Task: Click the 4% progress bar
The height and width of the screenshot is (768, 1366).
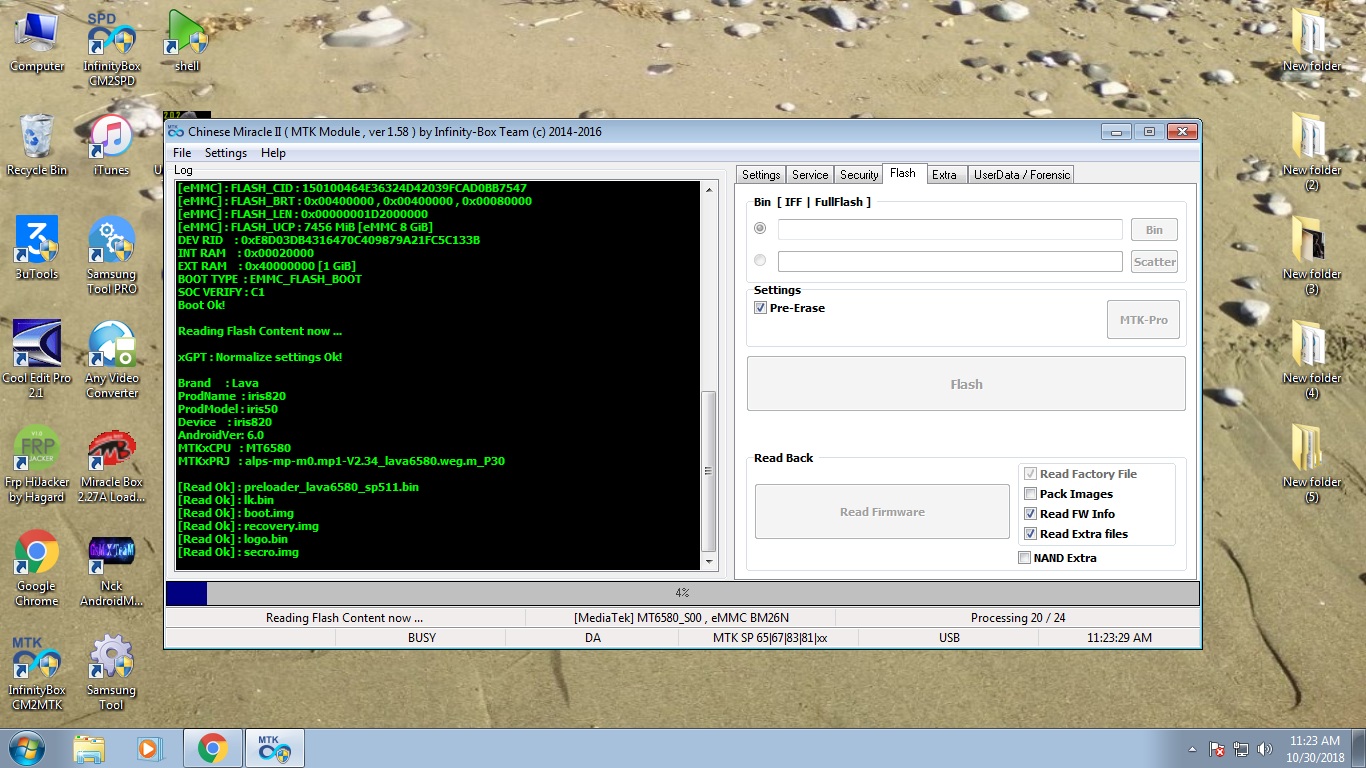Action: [682, 593]
